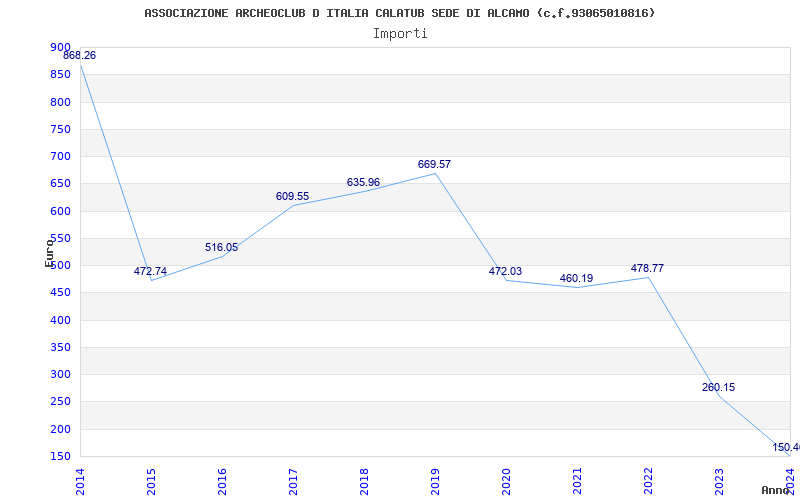Select the chart title with c.f.93065010816
Image resolution: width=800 pixels, height=500 pixels.
coord(399,13)
